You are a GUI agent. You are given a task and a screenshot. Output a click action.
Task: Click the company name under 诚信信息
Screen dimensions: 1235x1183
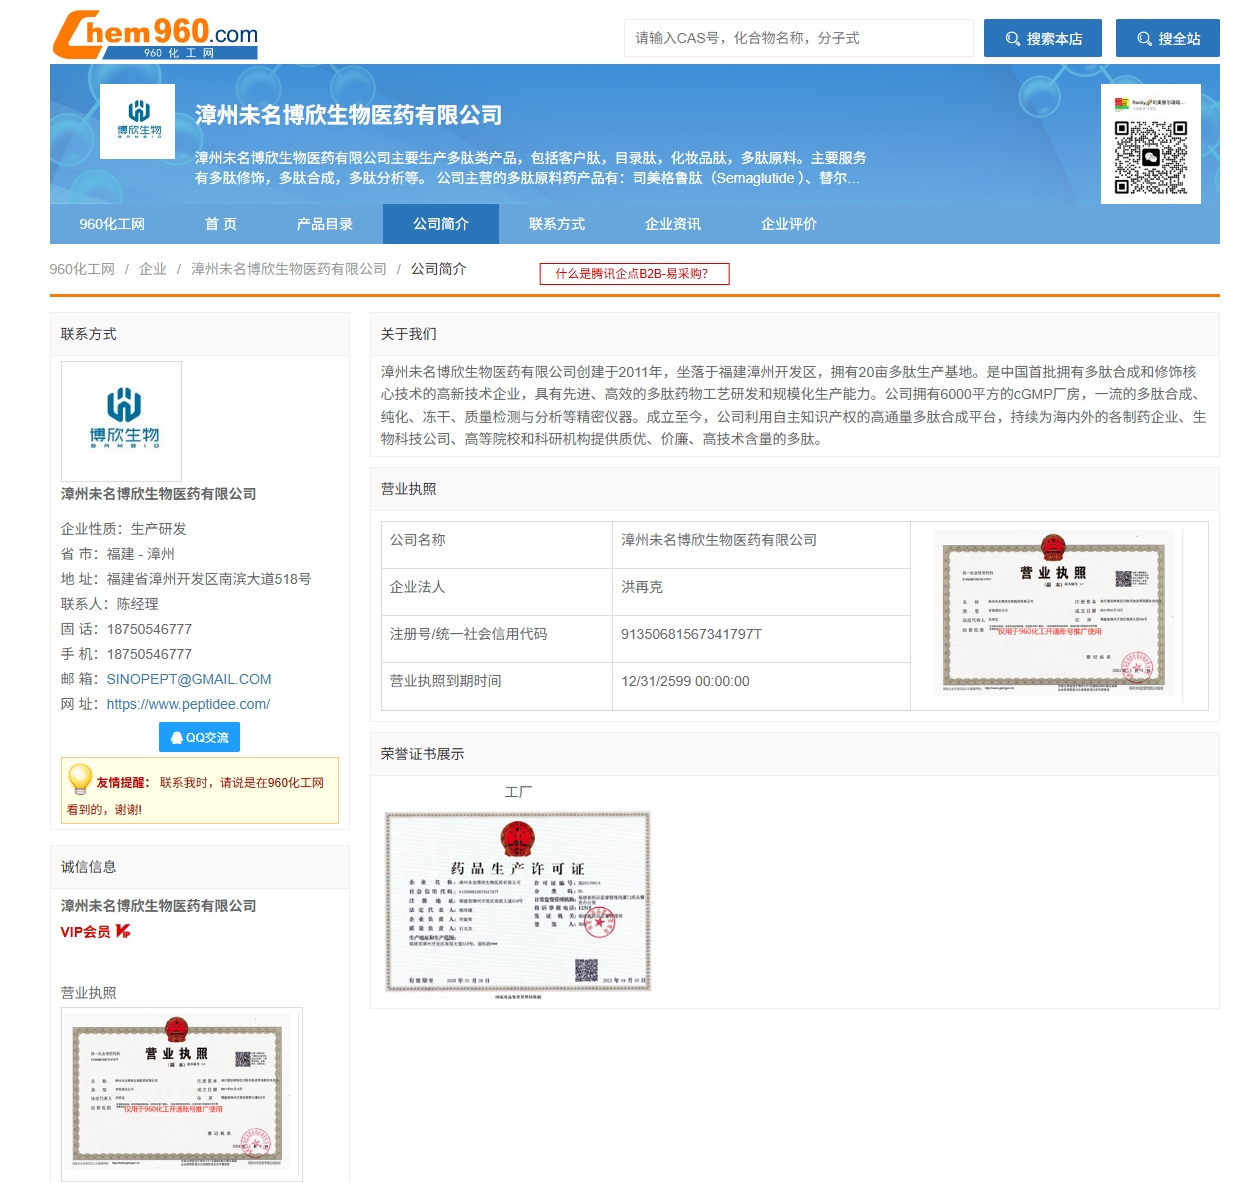(x=158, y=906)
